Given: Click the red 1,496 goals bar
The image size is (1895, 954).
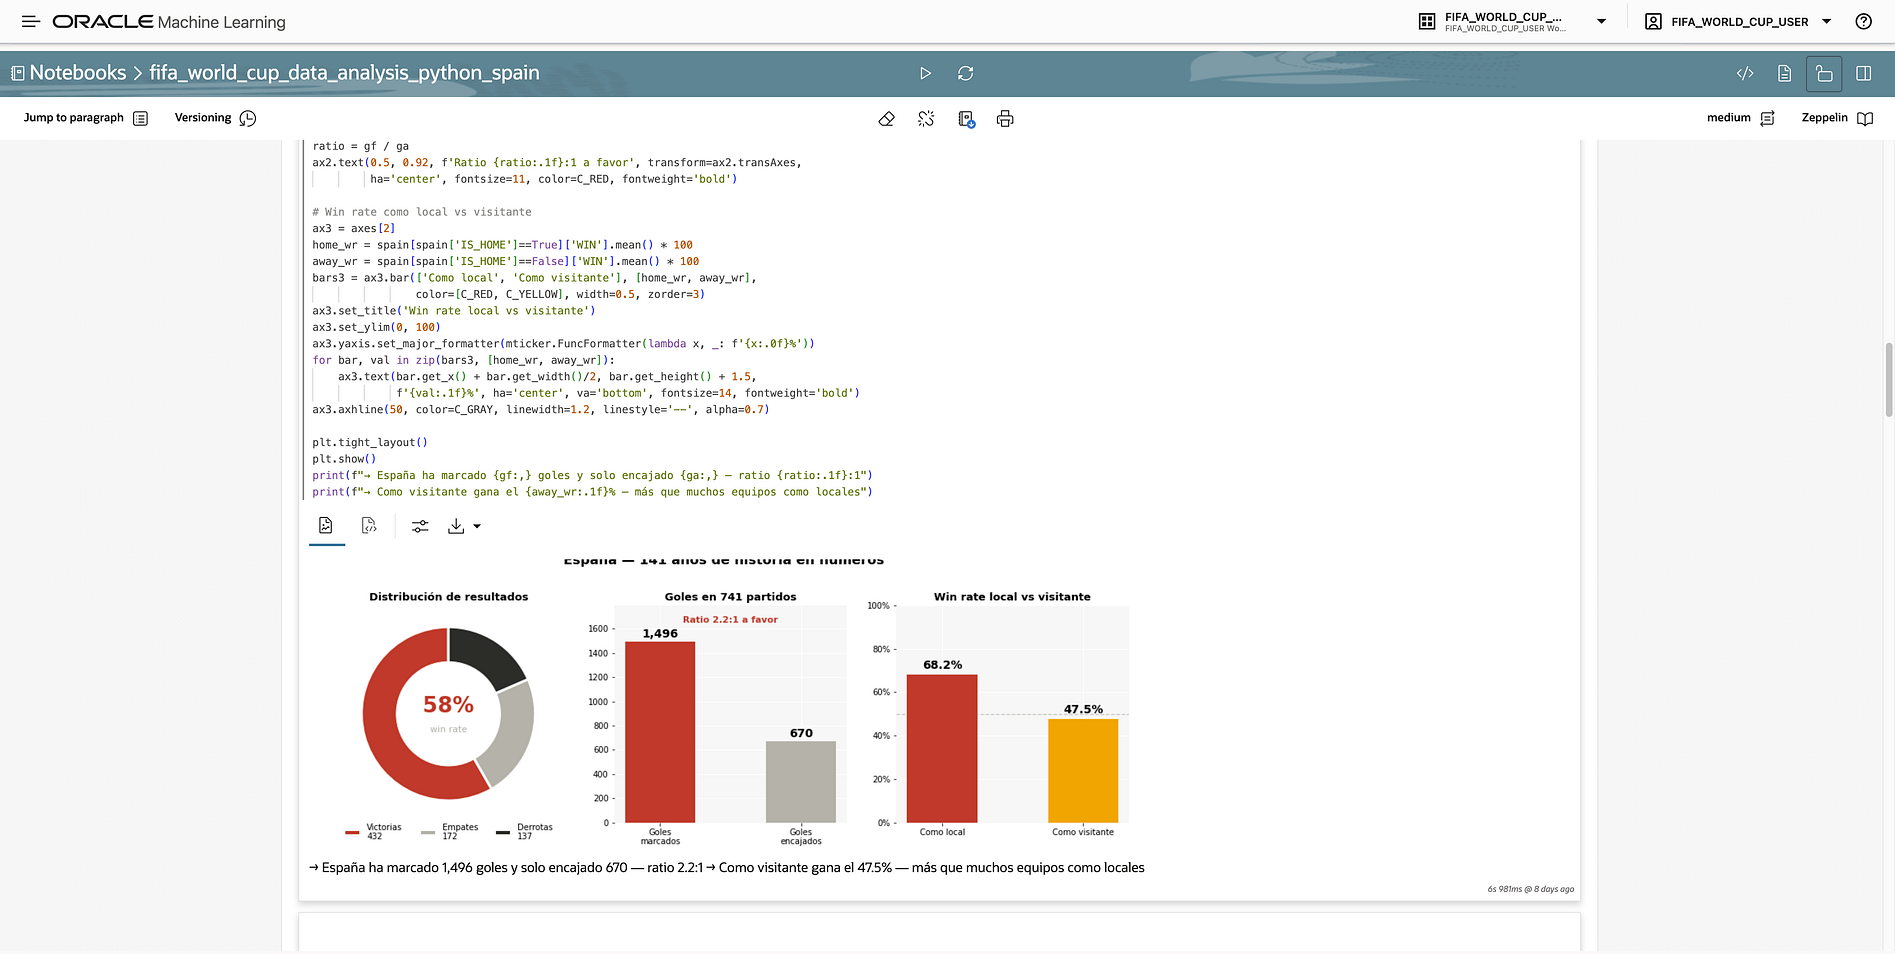Looking at the screenshot, I should 660,732.
